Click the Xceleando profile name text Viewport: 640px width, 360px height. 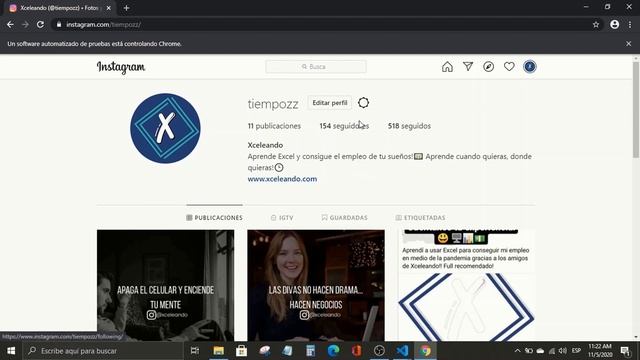tap(265, 145)
